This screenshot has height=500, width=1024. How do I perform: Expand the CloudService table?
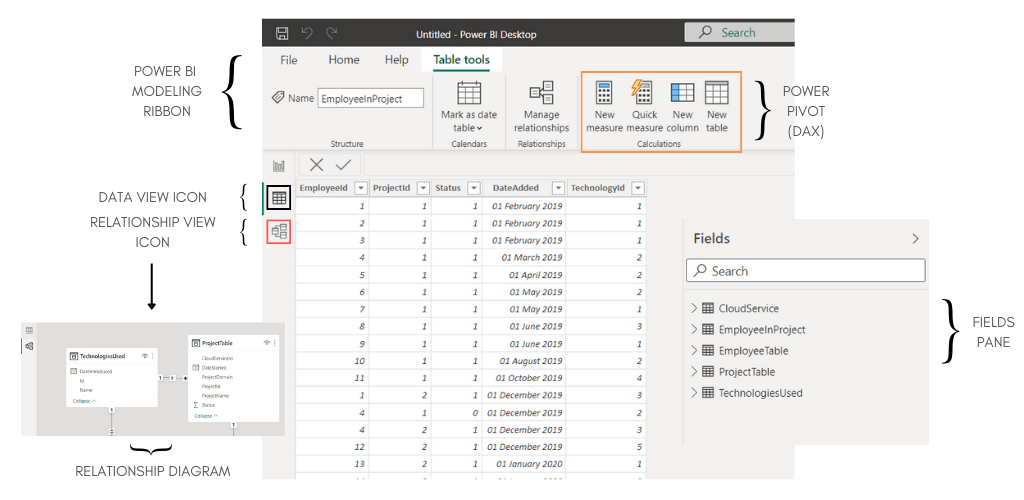coord(694,308)
